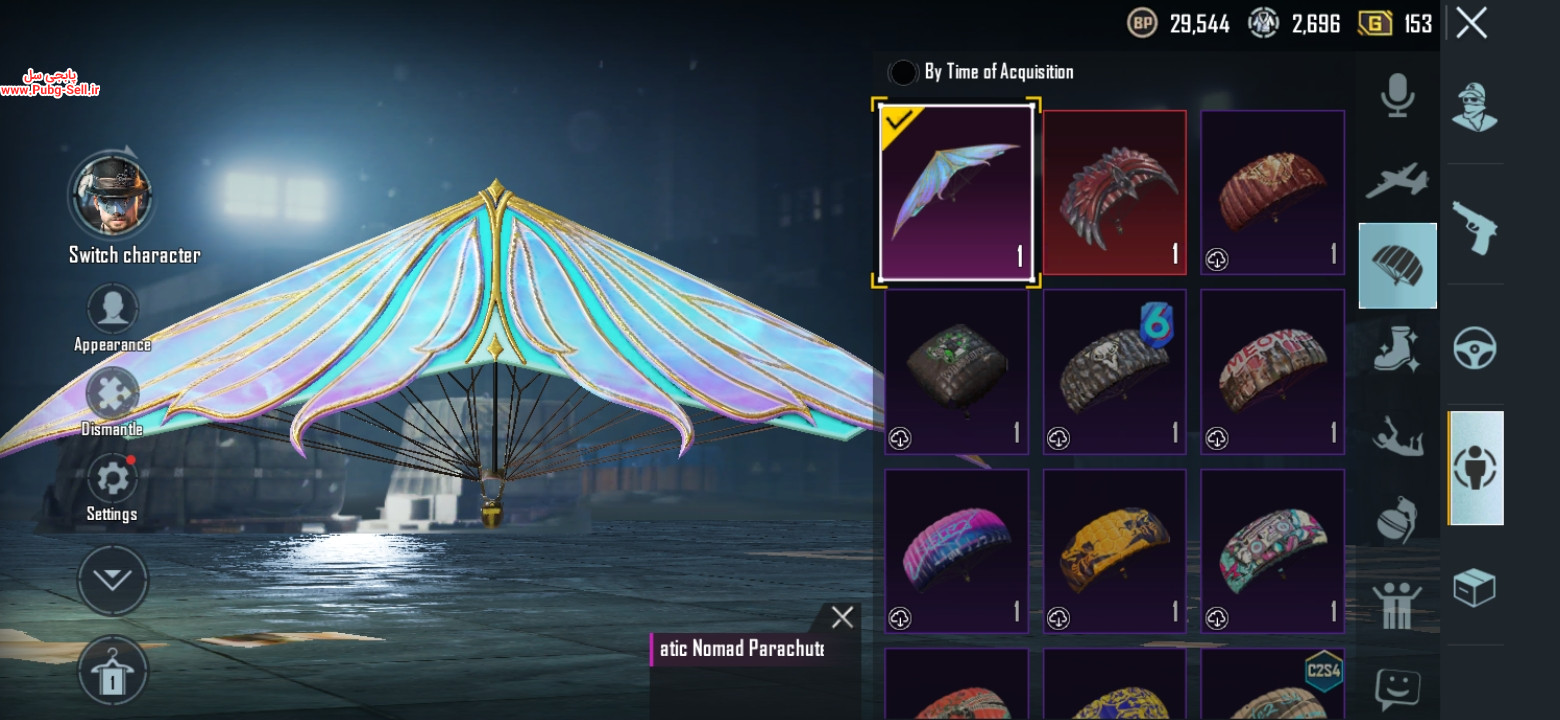Open the wardrobe hanger preset button
Image resolution: width=1560 pixels, height=720 pixels.
point(112,671)
